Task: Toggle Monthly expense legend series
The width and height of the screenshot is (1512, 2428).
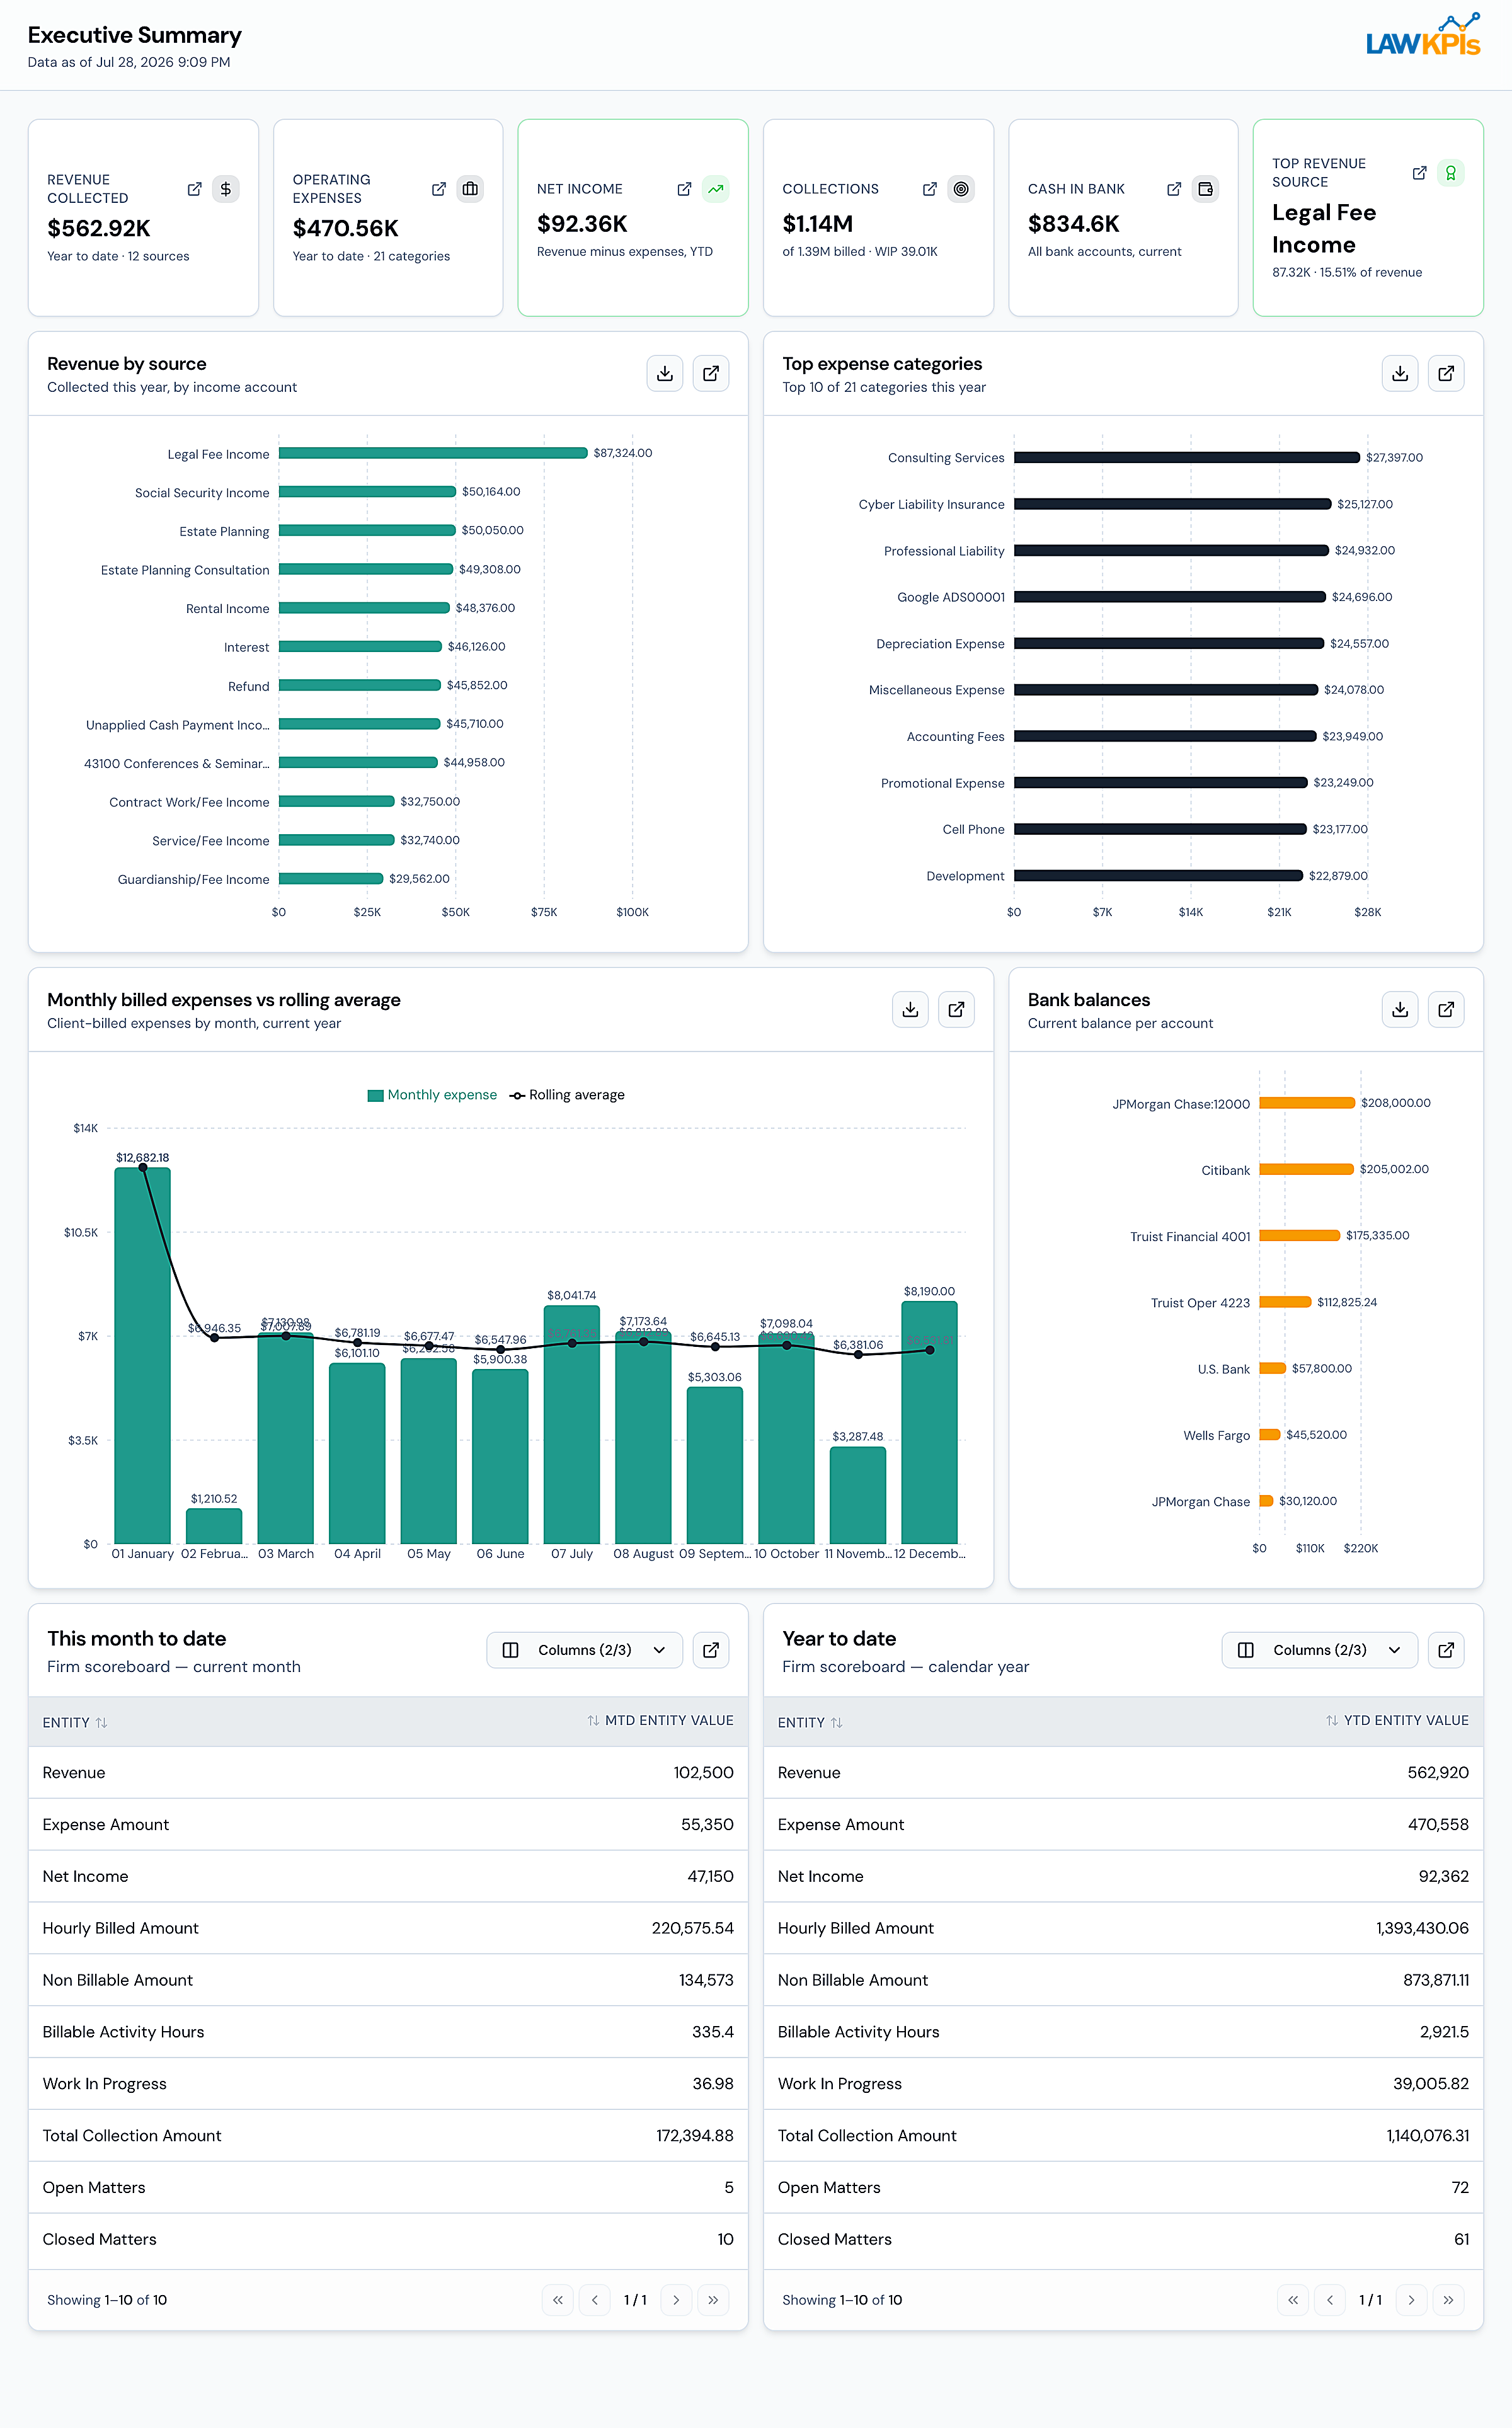Action: pyautogui.click(x=432, y=1095)
